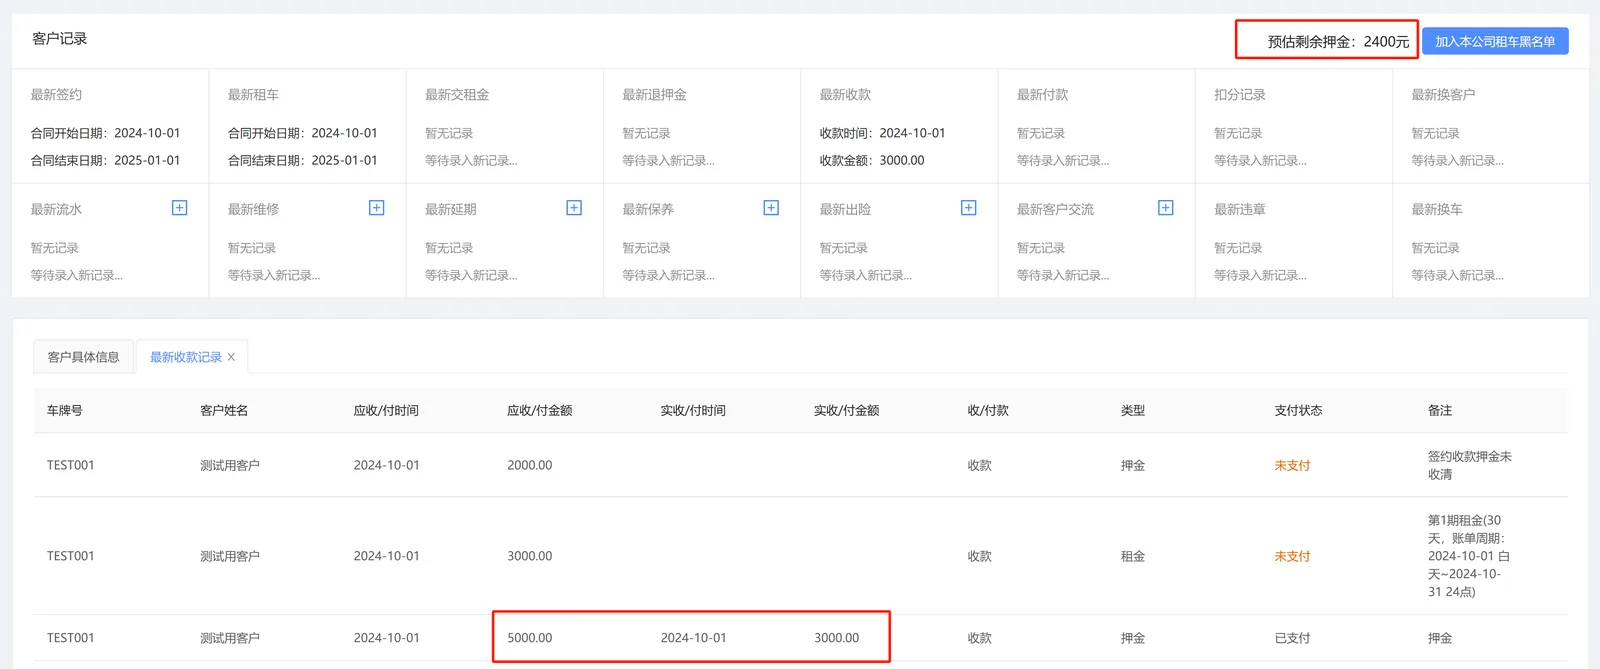Viewport: 1600px width, 669px height.
Task: Switch to 客户具体信息 tab
Action: (84, 357)
